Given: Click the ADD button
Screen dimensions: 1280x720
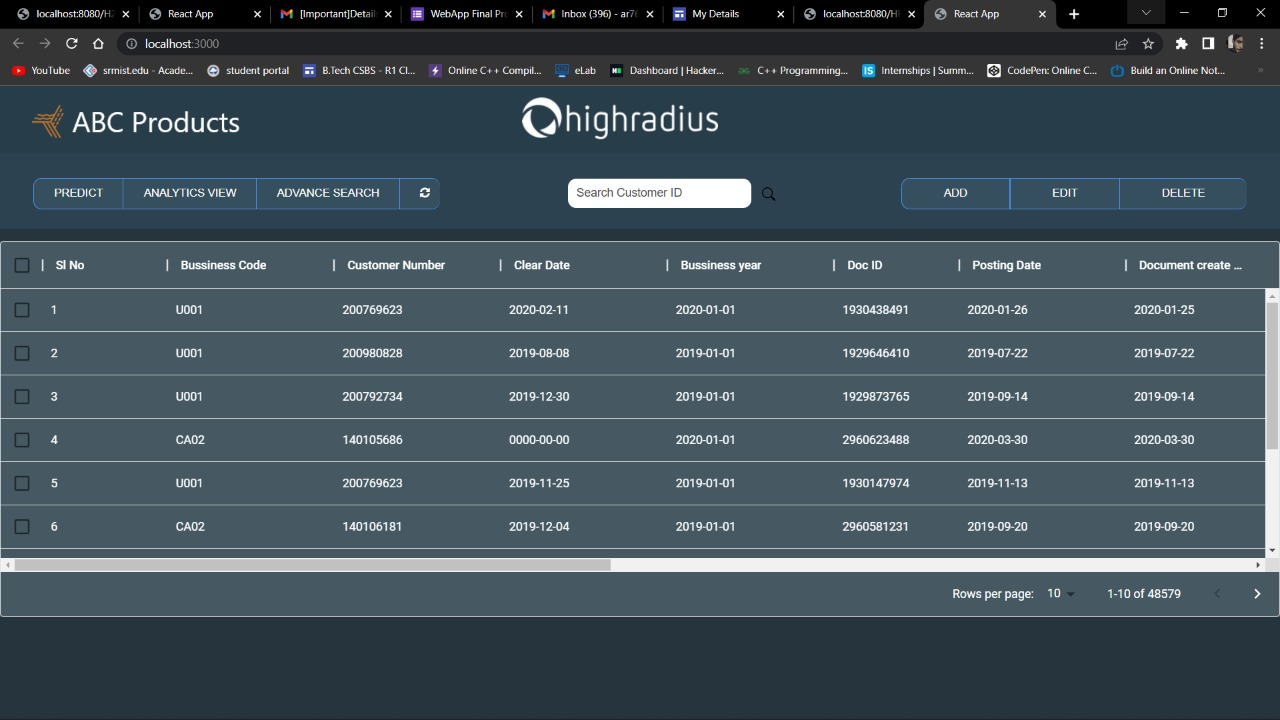Looking at the screenshot, I should 954,193.
